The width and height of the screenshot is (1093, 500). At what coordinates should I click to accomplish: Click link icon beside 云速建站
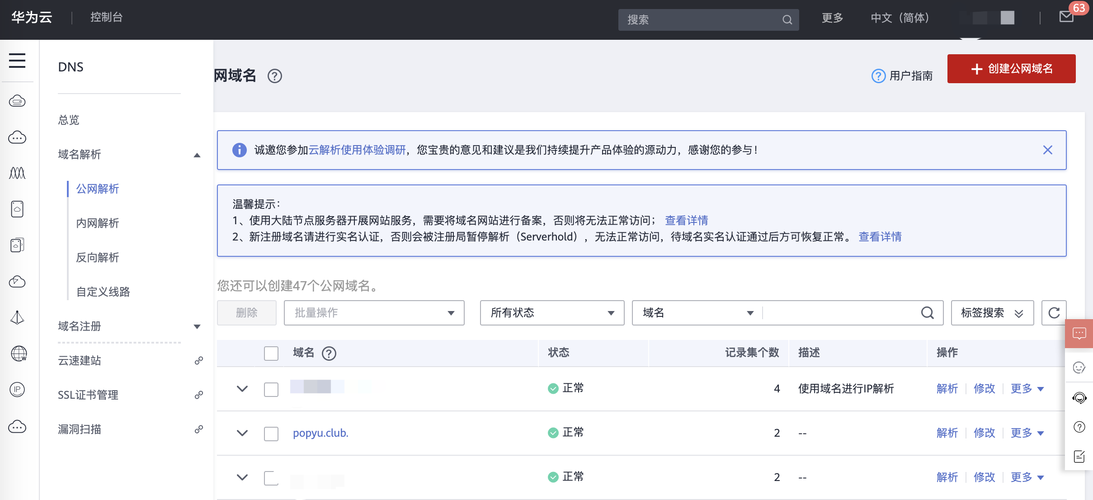pyautogui.click(x=198, y=361)
